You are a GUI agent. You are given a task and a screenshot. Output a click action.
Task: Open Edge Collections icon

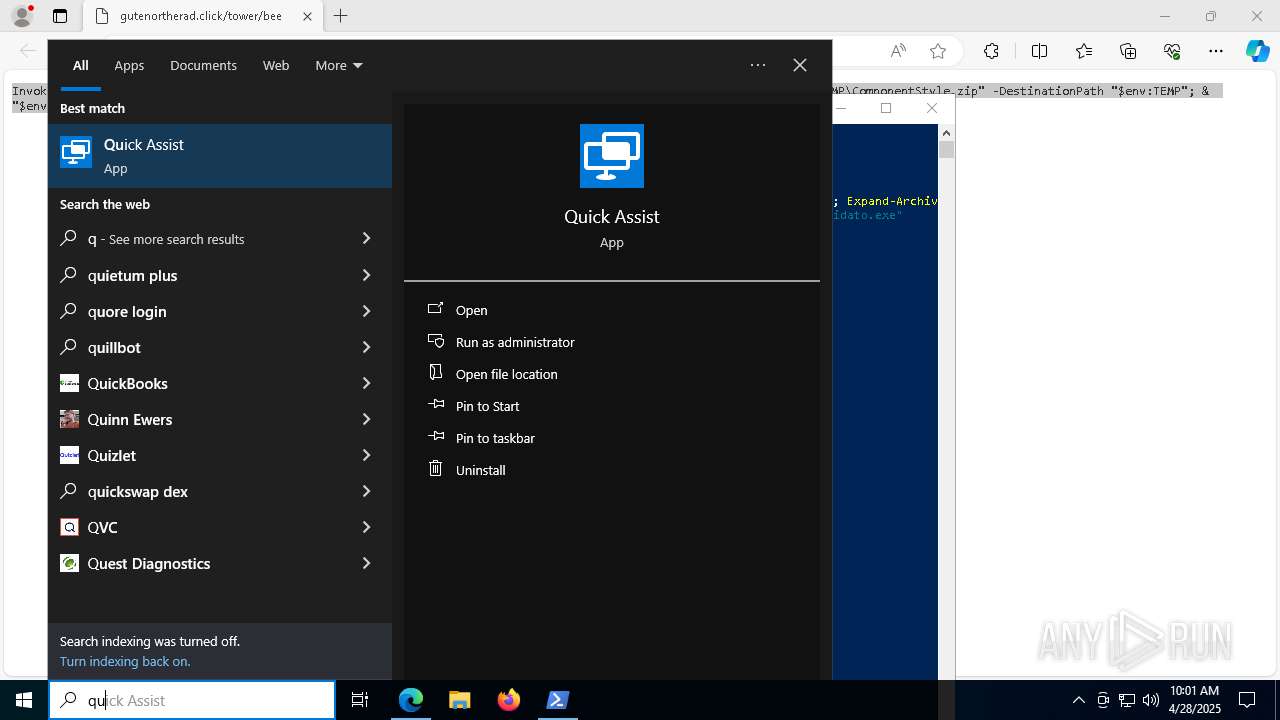click(1128, 51)
